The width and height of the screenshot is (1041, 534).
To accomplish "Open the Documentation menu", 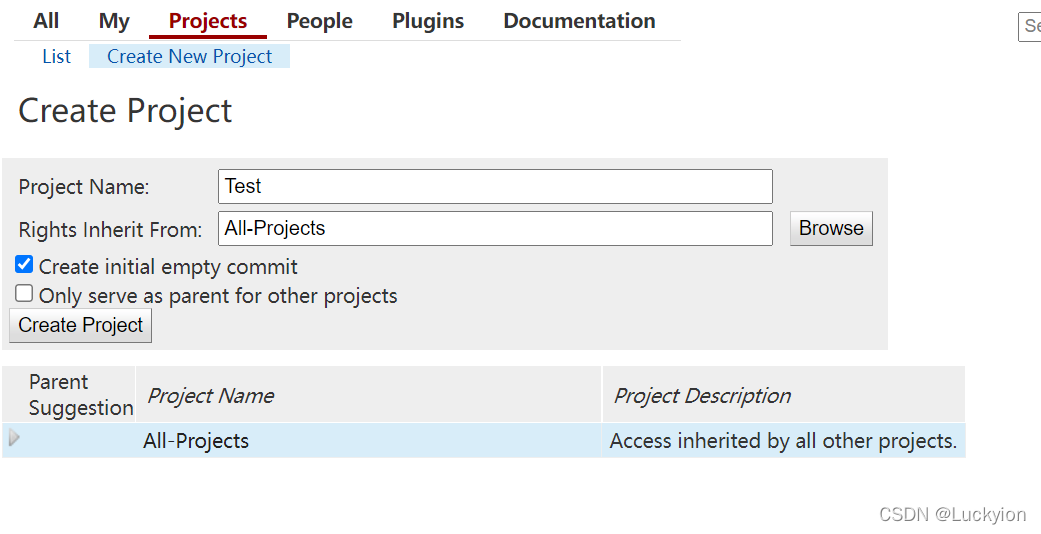I will point(579,21).
